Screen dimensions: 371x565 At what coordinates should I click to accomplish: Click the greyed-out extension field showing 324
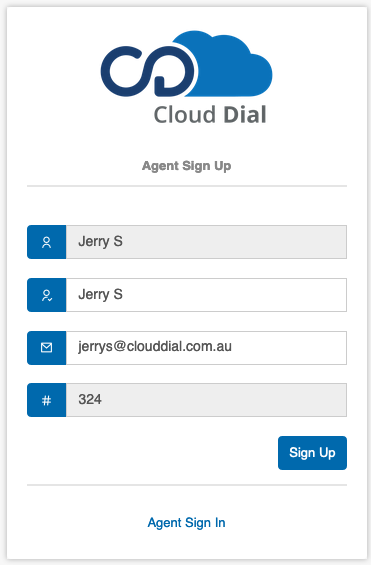(x=206, y=400)
